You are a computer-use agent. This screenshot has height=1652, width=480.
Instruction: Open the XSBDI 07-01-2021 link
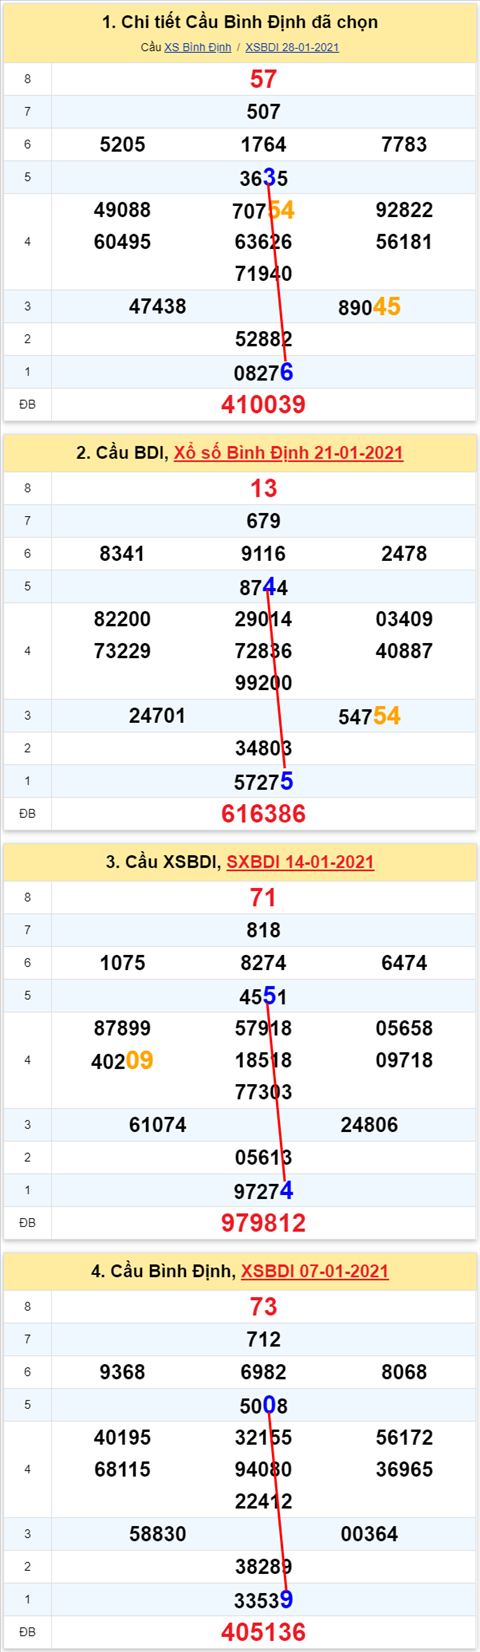315,1271
